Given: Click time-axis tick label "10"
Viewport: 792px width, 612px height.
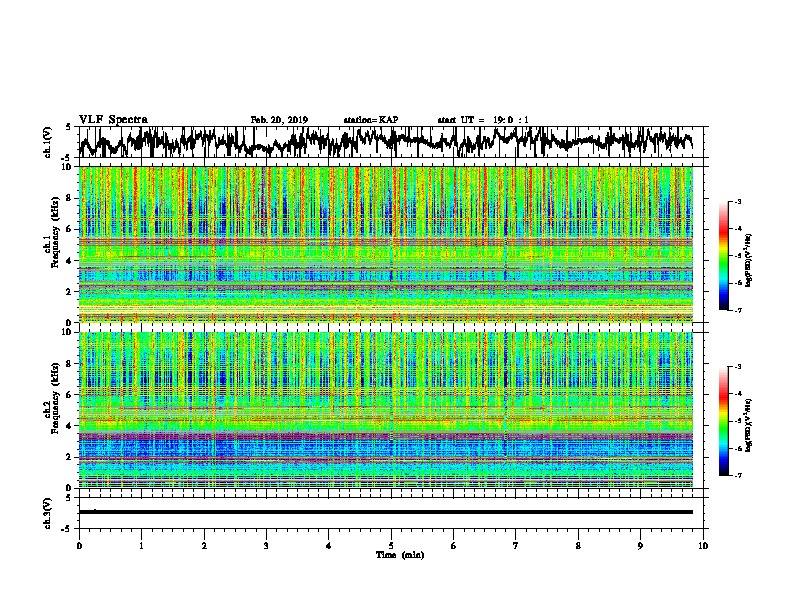Looking at the screenshot, I should (703, 545).
